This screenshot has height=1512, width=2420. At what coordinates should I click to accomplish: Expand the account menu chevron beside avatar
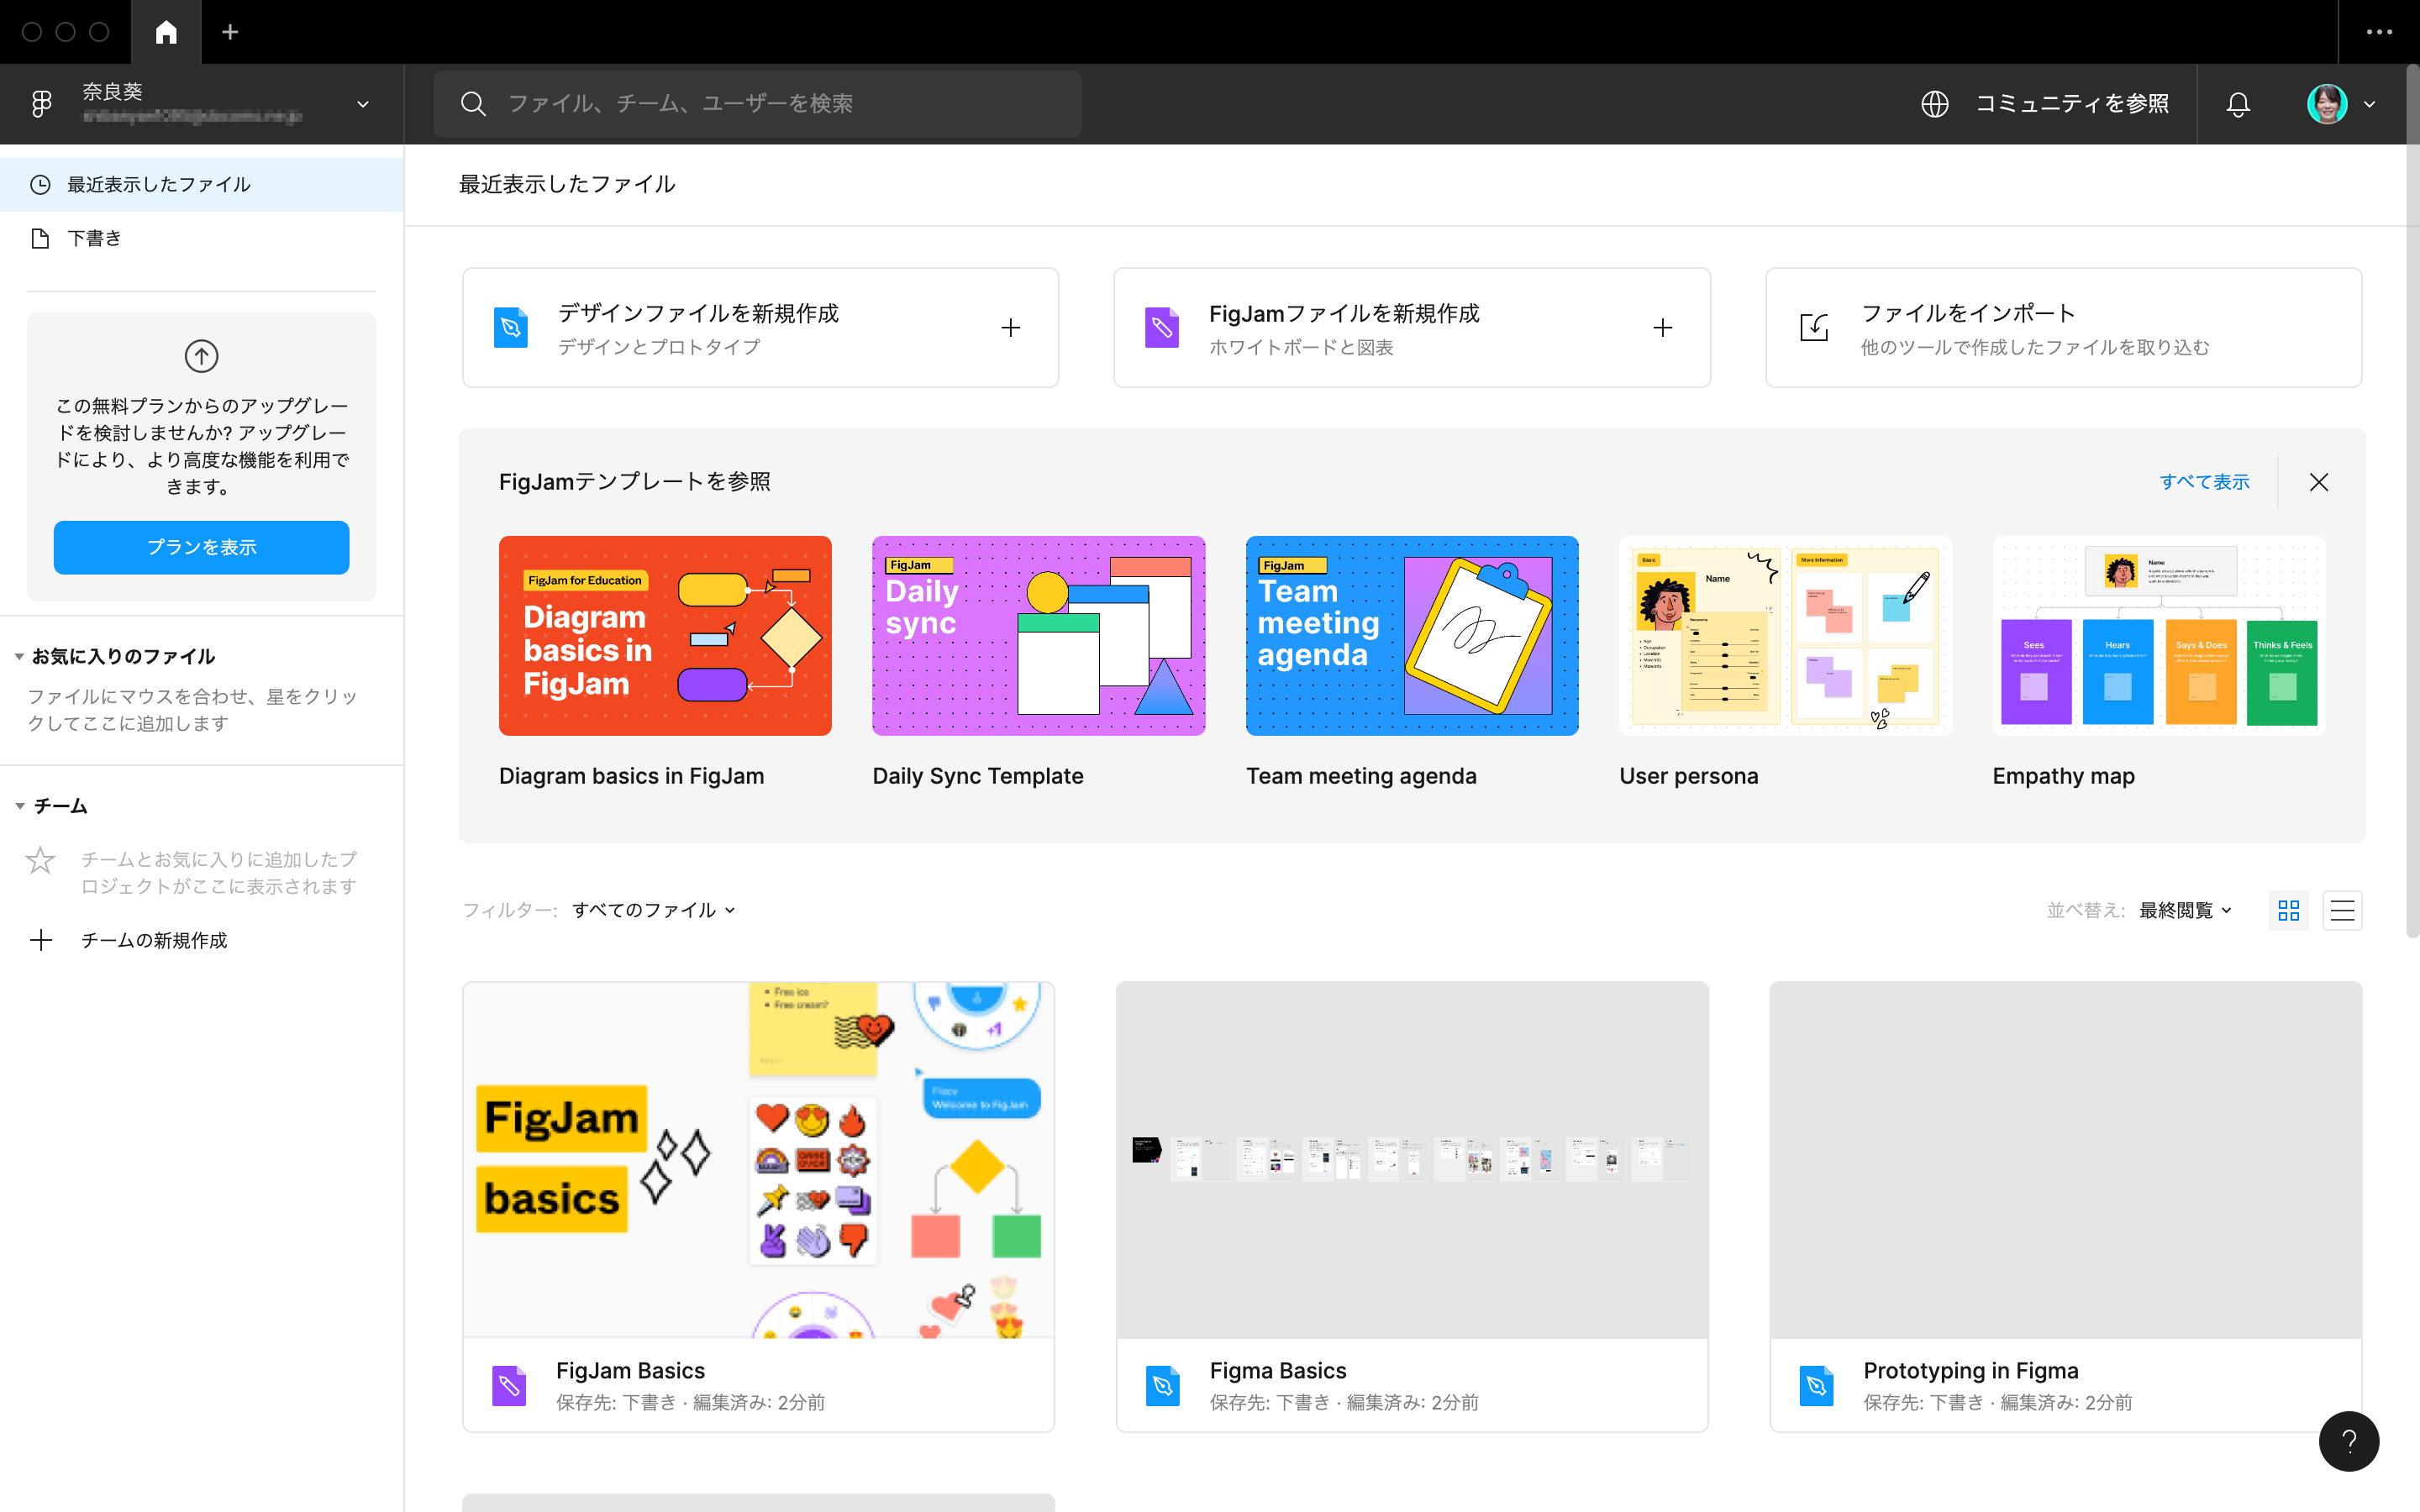click(x=2369, y=103)
